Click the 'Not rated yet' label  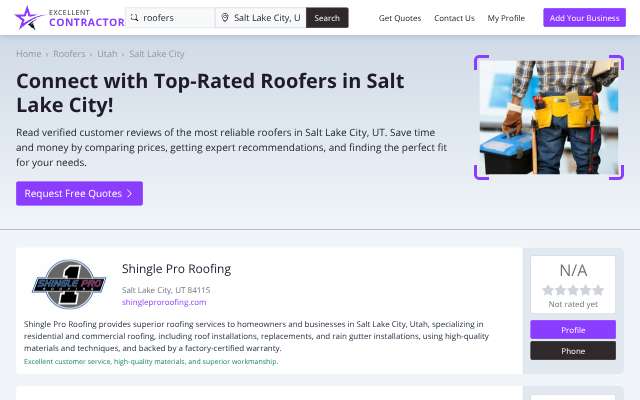[x=573, y=304]
